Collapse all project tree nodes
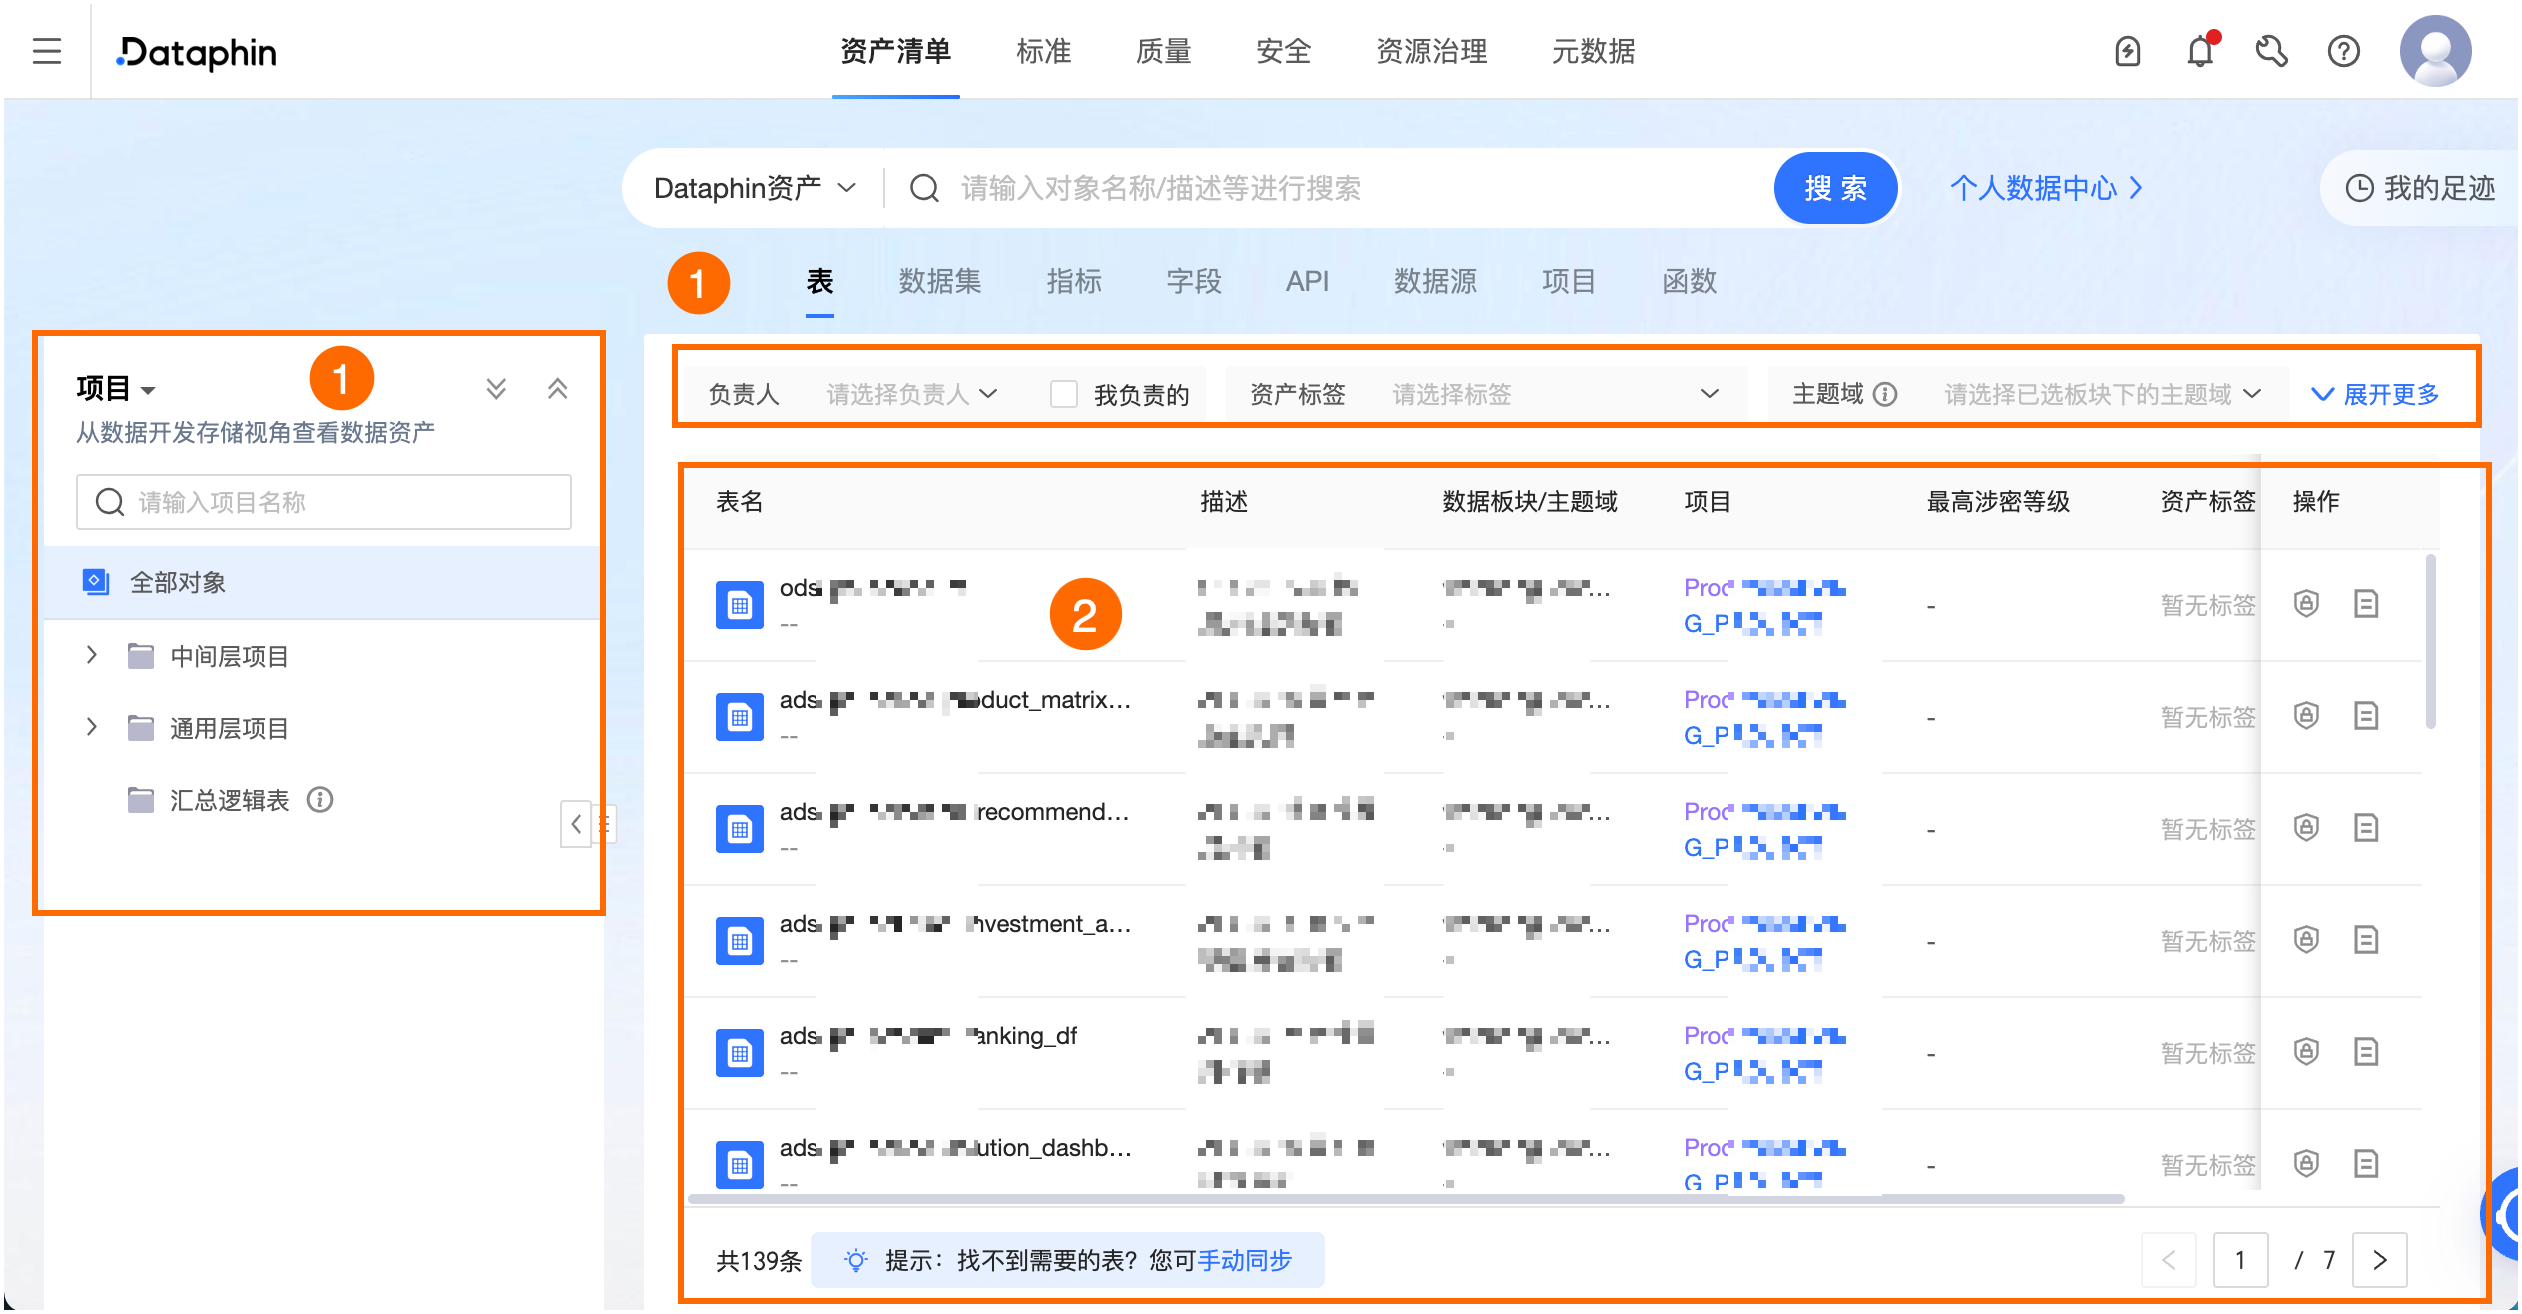 (x=558, y=388)
